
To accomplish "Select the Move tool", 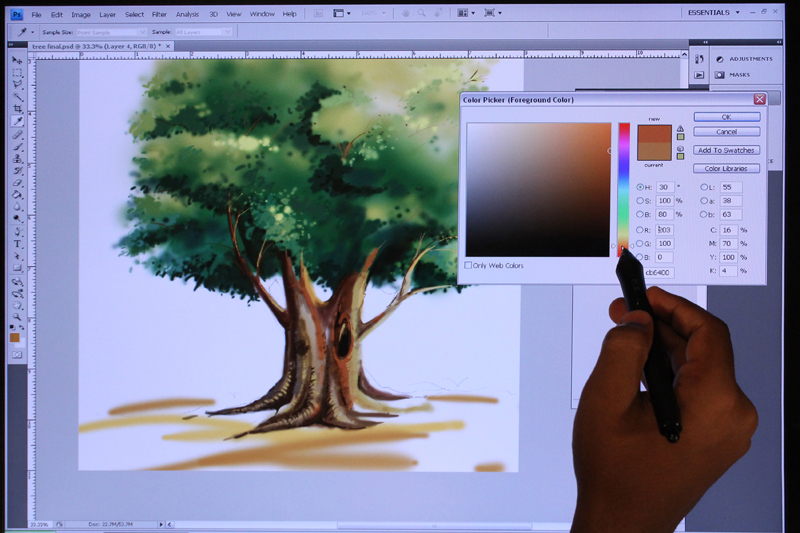I will 18,60.
